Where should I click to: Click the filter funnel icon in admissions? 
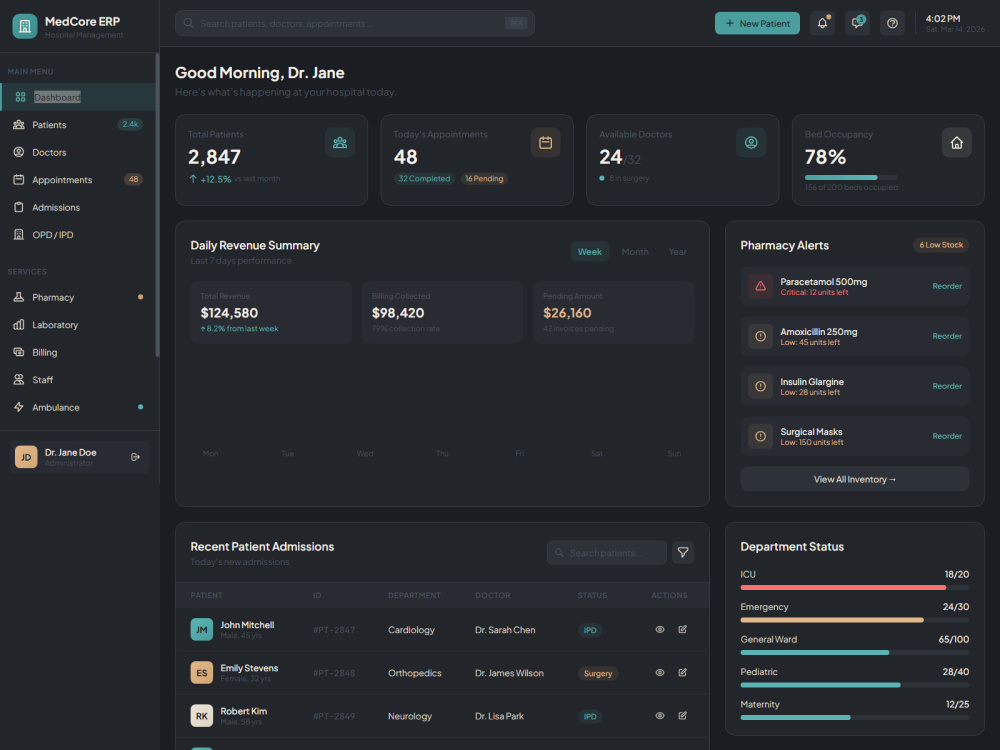tap(683, 552)
